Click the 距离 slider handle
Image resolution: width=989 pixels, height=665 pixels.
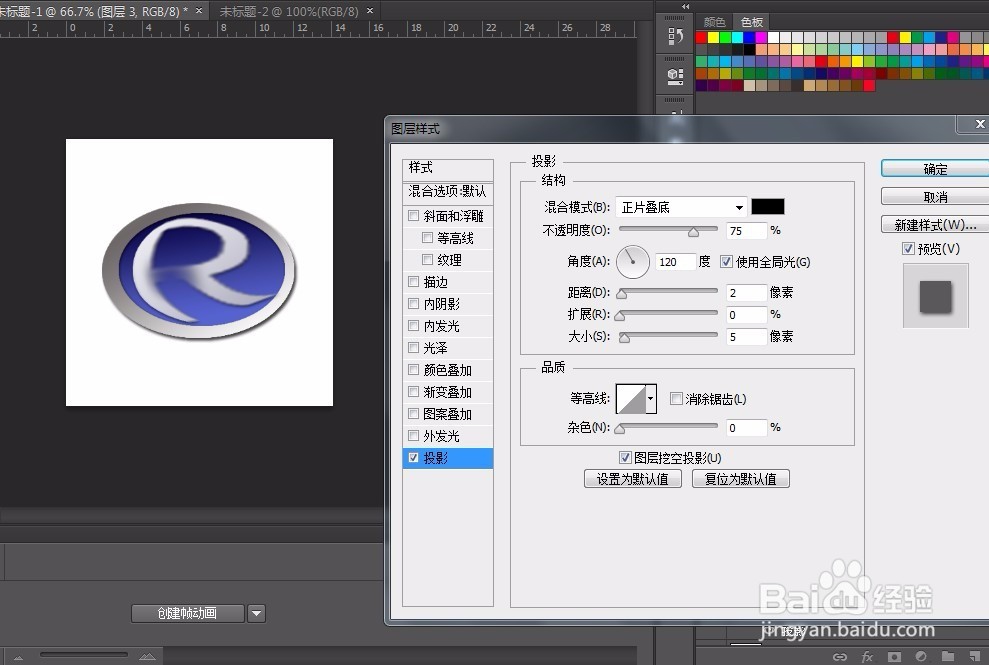pos(622,294)
